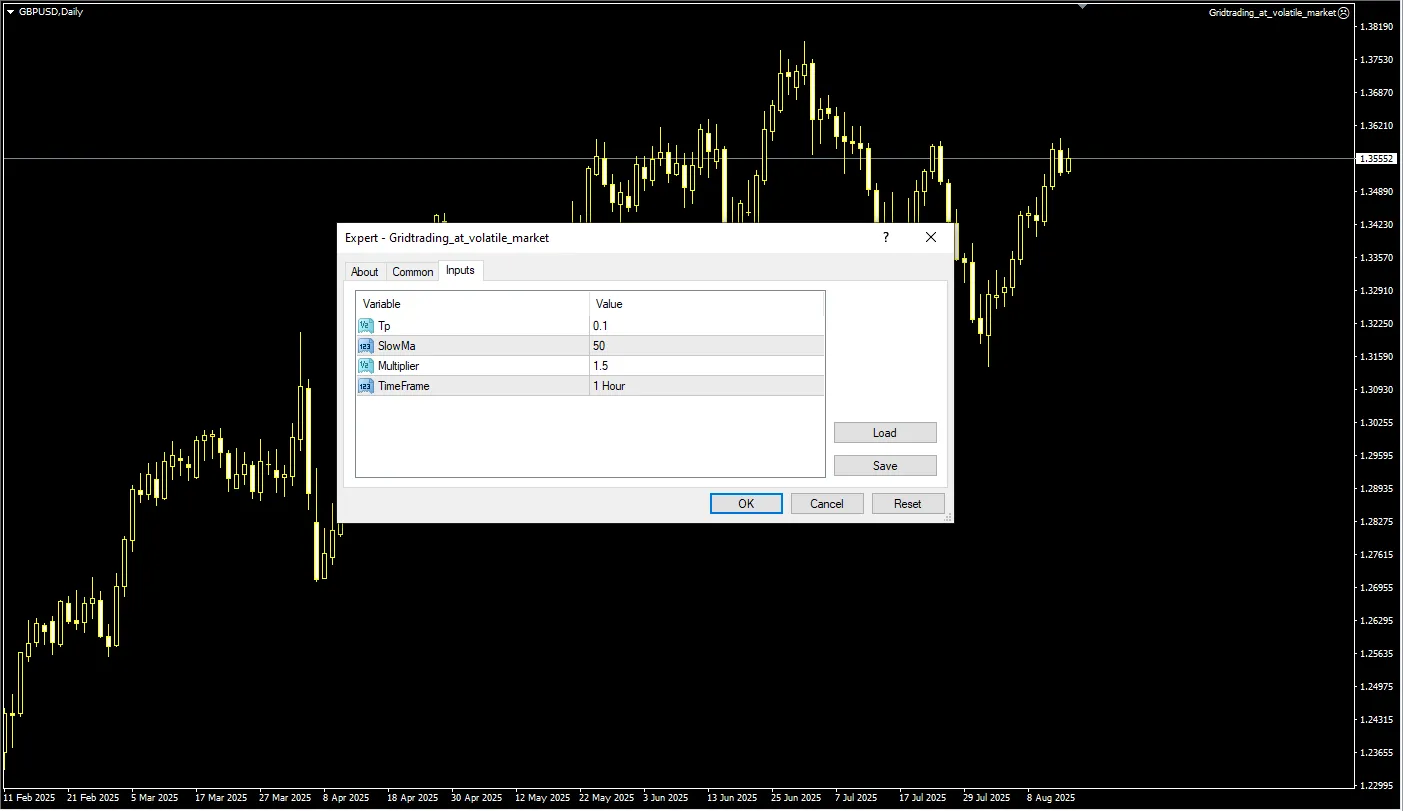
Task: Click the Reset button
Action: tap(908, 504)
